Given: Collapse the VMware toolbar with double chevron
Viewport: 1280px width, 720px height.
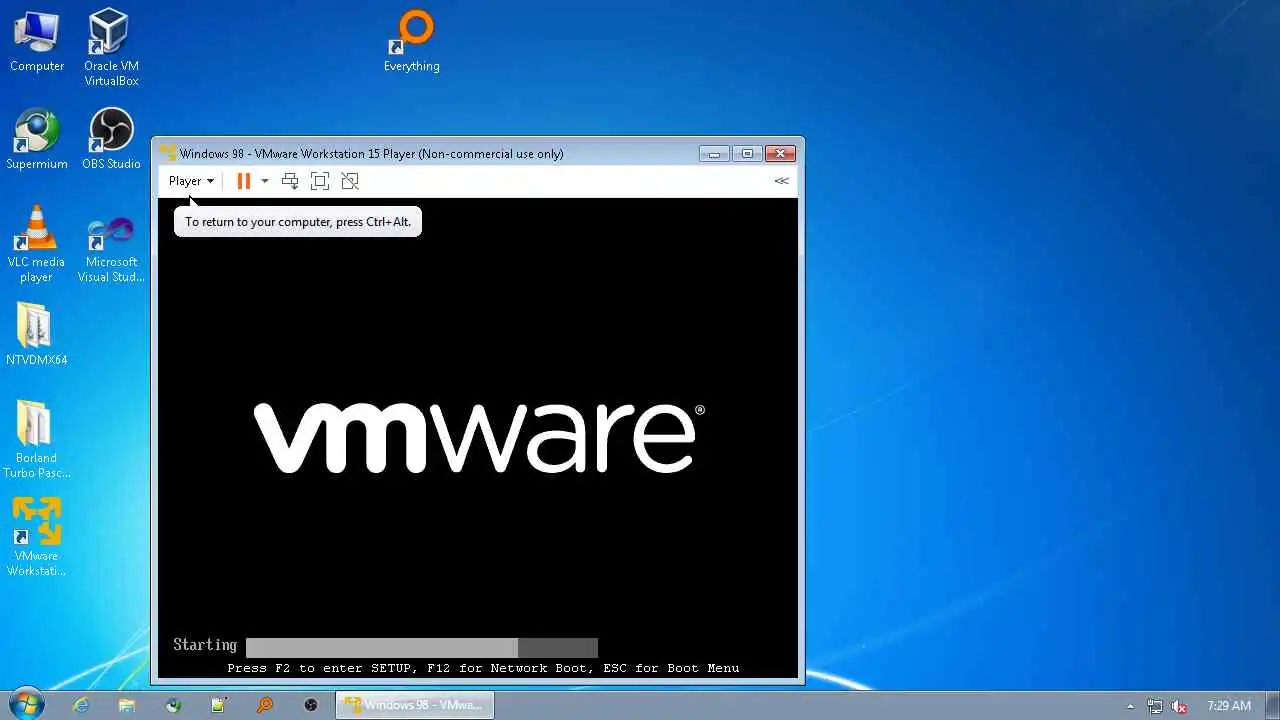Looking at the screenshot, I should point(781,181).
